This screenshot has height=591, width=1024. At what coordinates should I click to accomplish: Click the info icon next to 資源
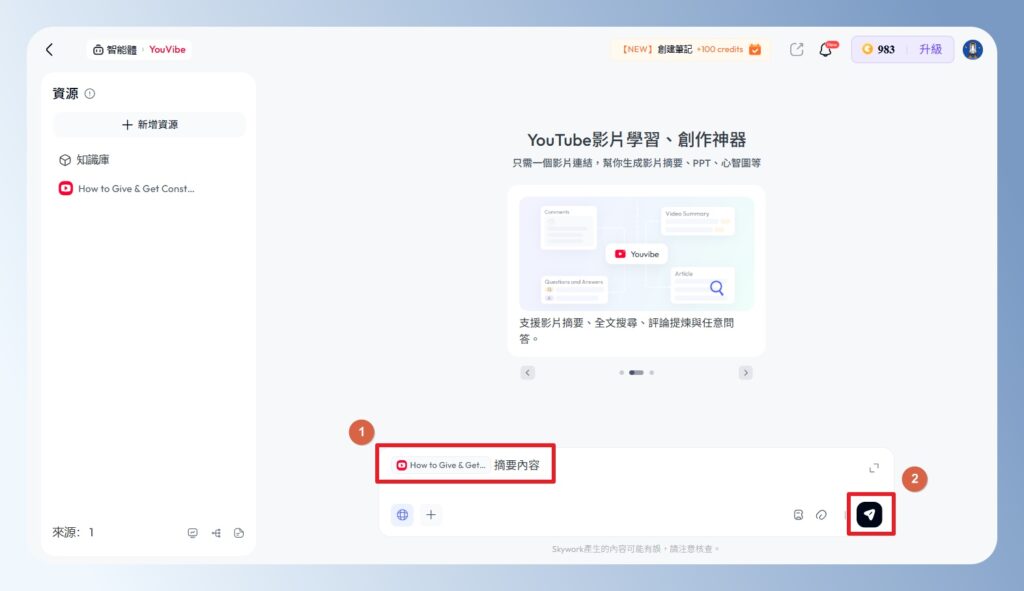pyautogui.click(x=89, y=93)
